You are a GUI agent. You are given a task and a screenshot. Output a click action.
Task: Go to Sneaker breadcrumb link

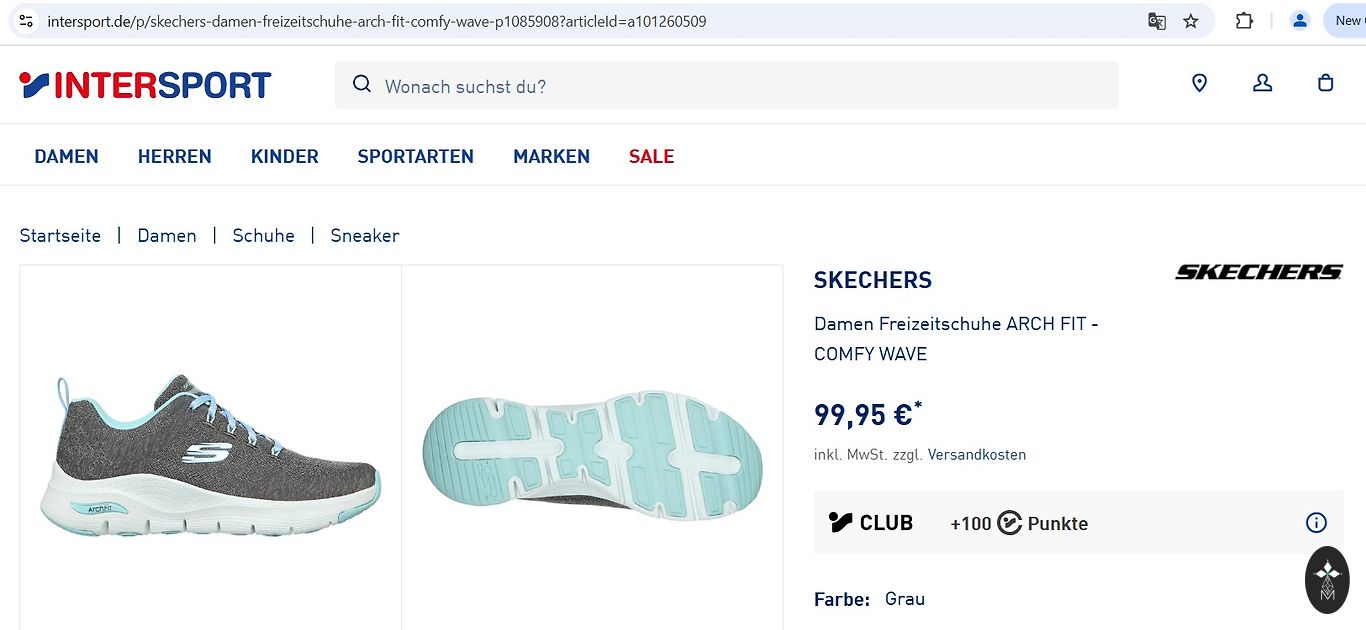365,236
